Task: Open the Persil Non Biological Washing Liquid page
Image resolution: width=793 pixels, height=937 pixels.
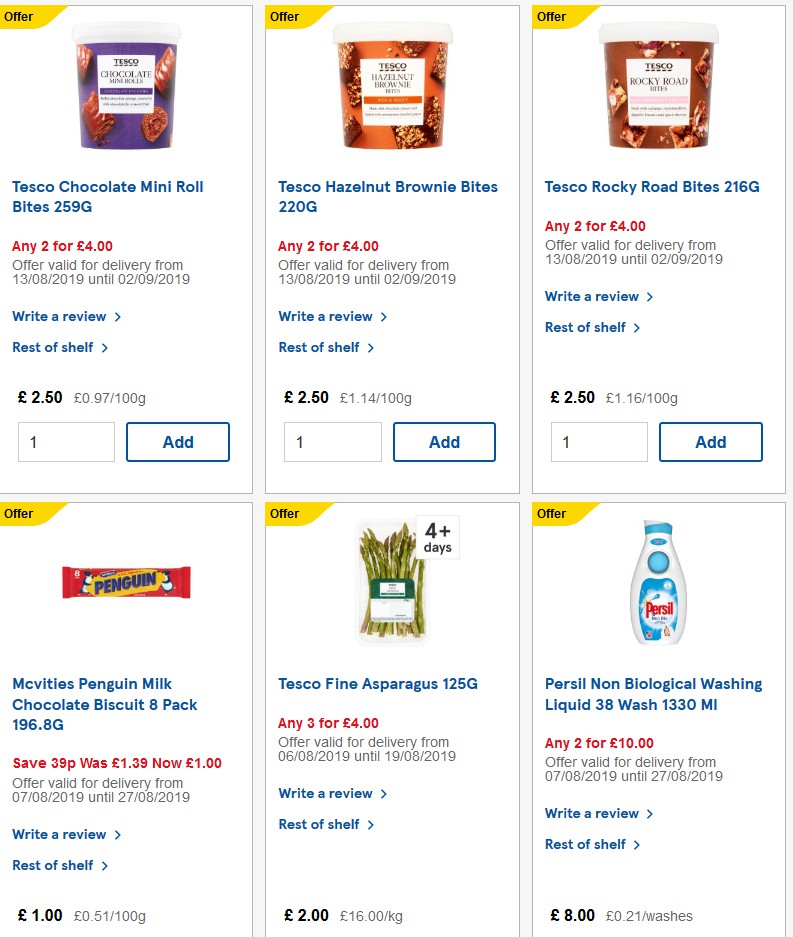Action: tap(652, 693)
